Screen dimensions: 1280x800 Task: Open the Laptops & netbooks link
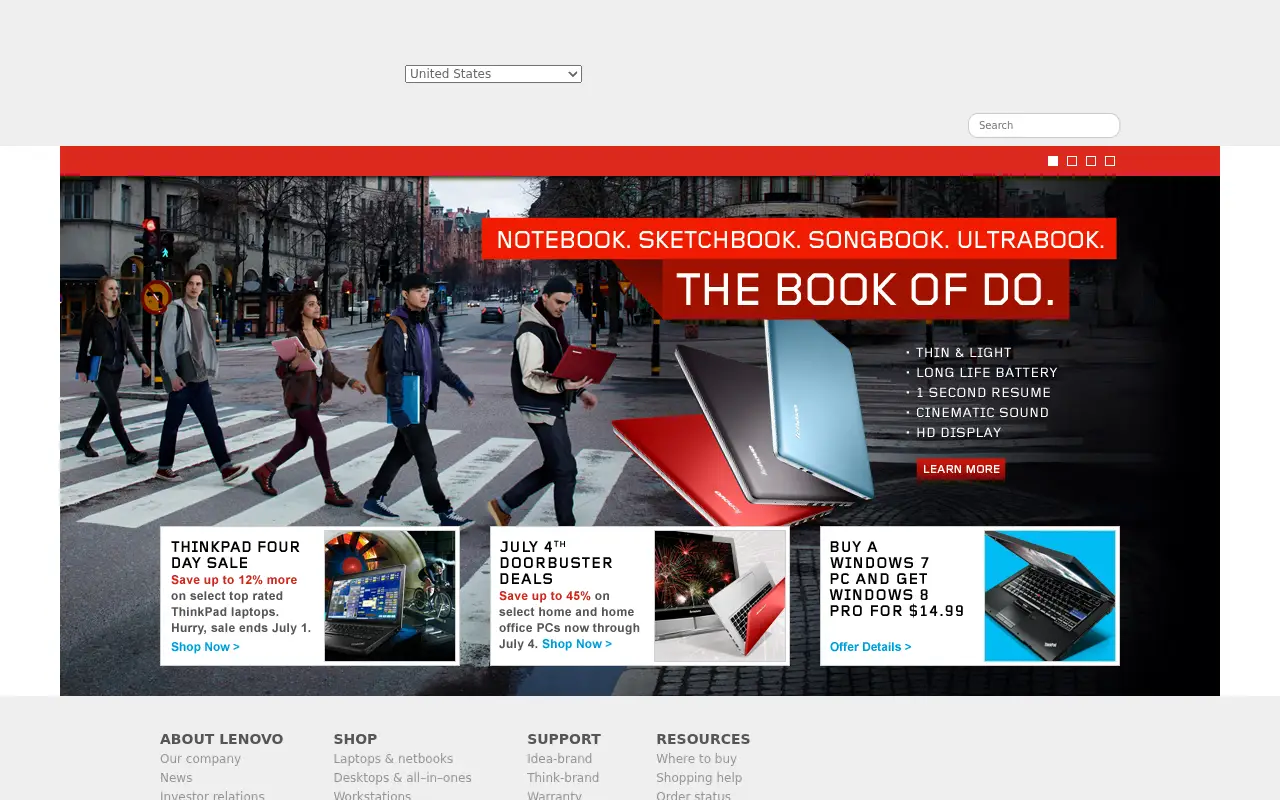point(393,759)
